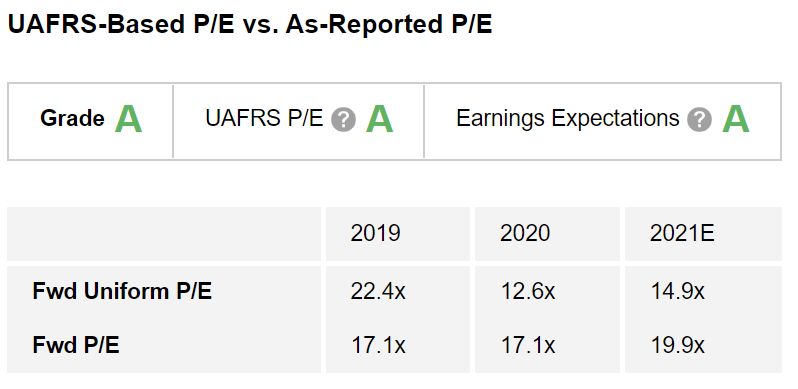Click the 17.1x Fwd P/E for 2020

(528, 345)
